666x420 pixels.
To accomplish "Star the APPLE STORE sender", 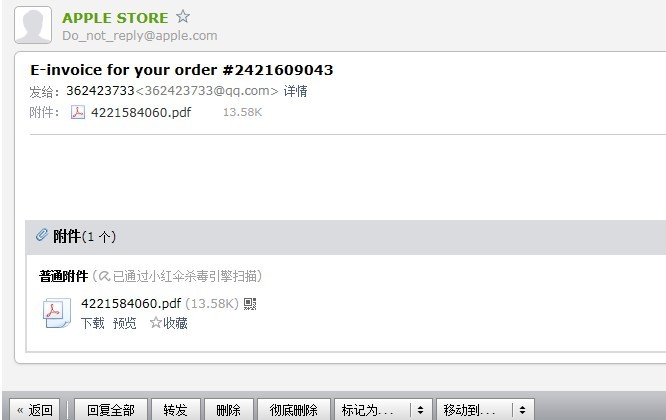I will pos(183,17).
